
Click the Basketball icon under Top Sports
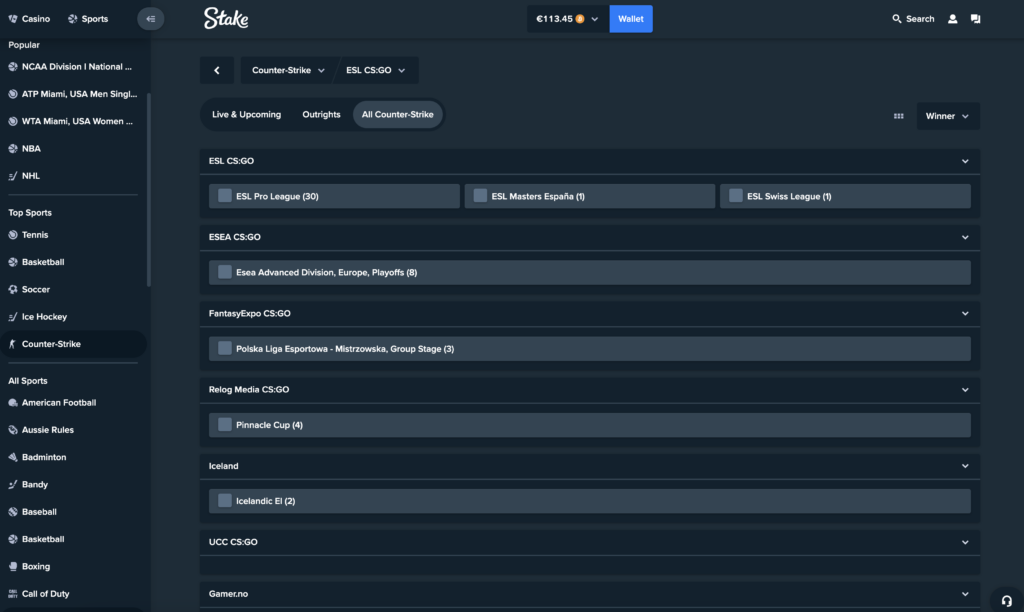click(x=12, y=263)
